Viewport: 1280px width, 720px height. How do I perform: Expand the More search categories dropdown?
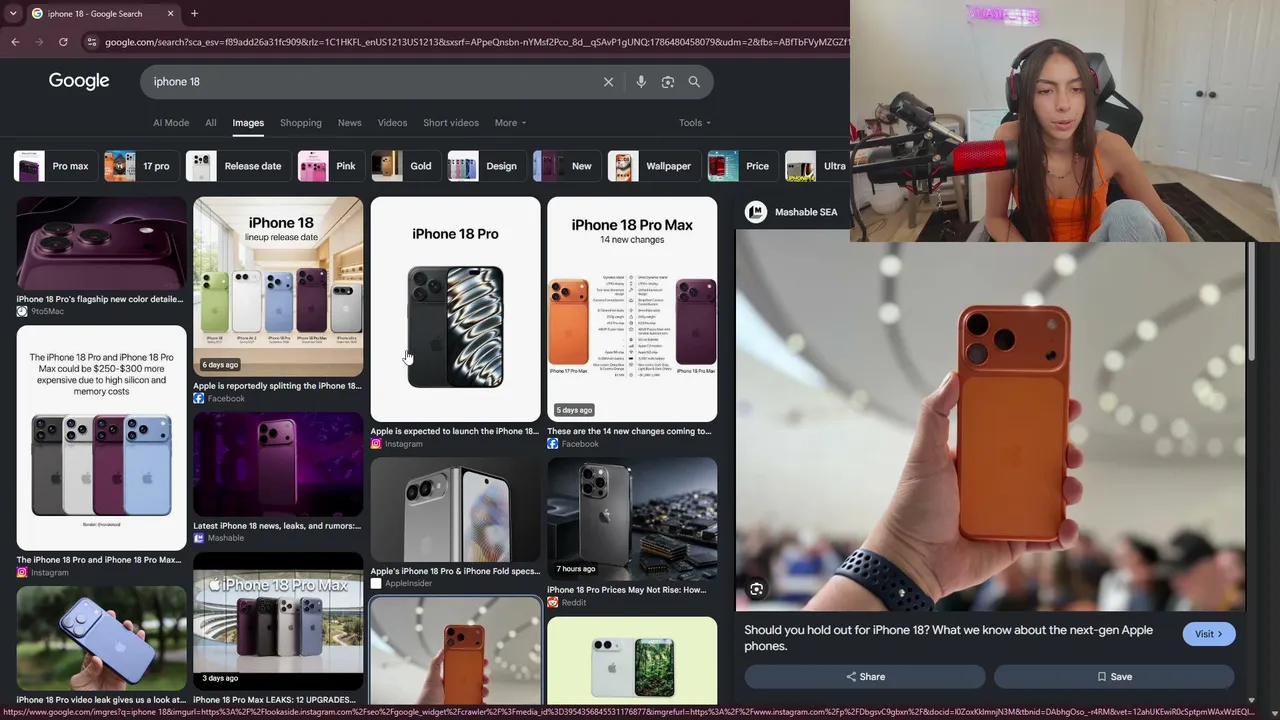pyautogui.click(x=510, y=123)
